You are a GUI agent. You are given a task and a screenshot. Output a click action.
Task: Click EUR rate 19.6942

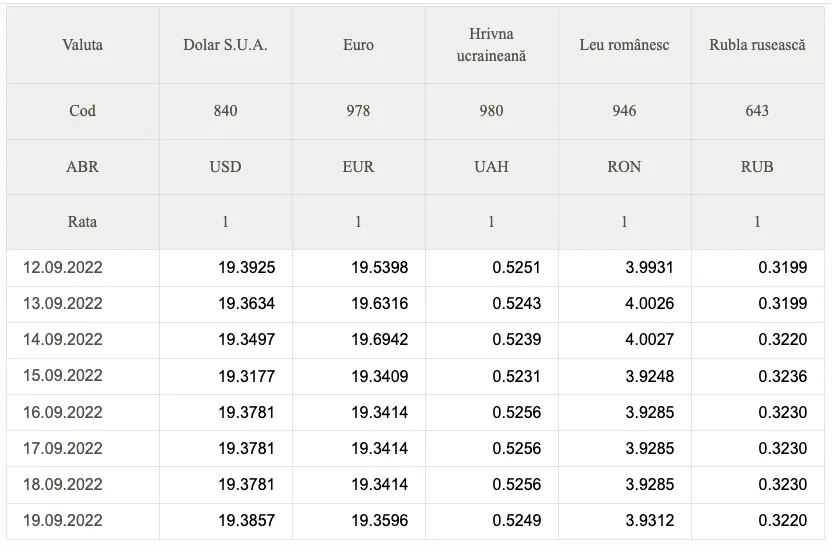click(x=380, y=340)
